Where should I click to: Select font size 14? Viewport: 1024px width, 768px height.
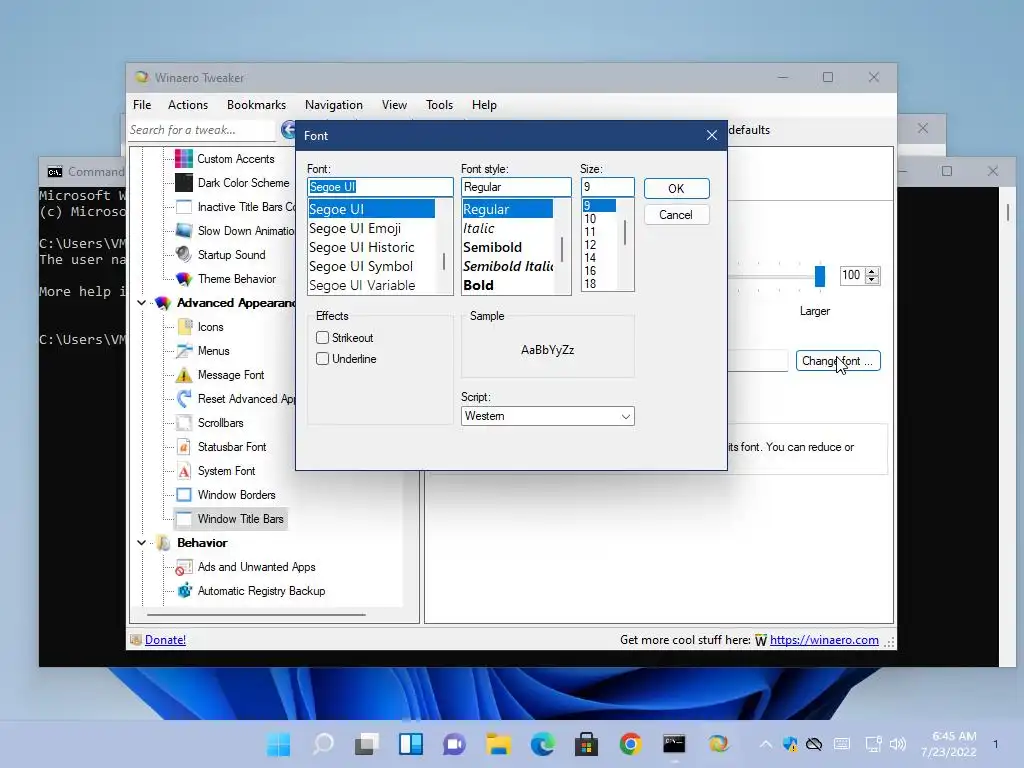tap(590, 258)
